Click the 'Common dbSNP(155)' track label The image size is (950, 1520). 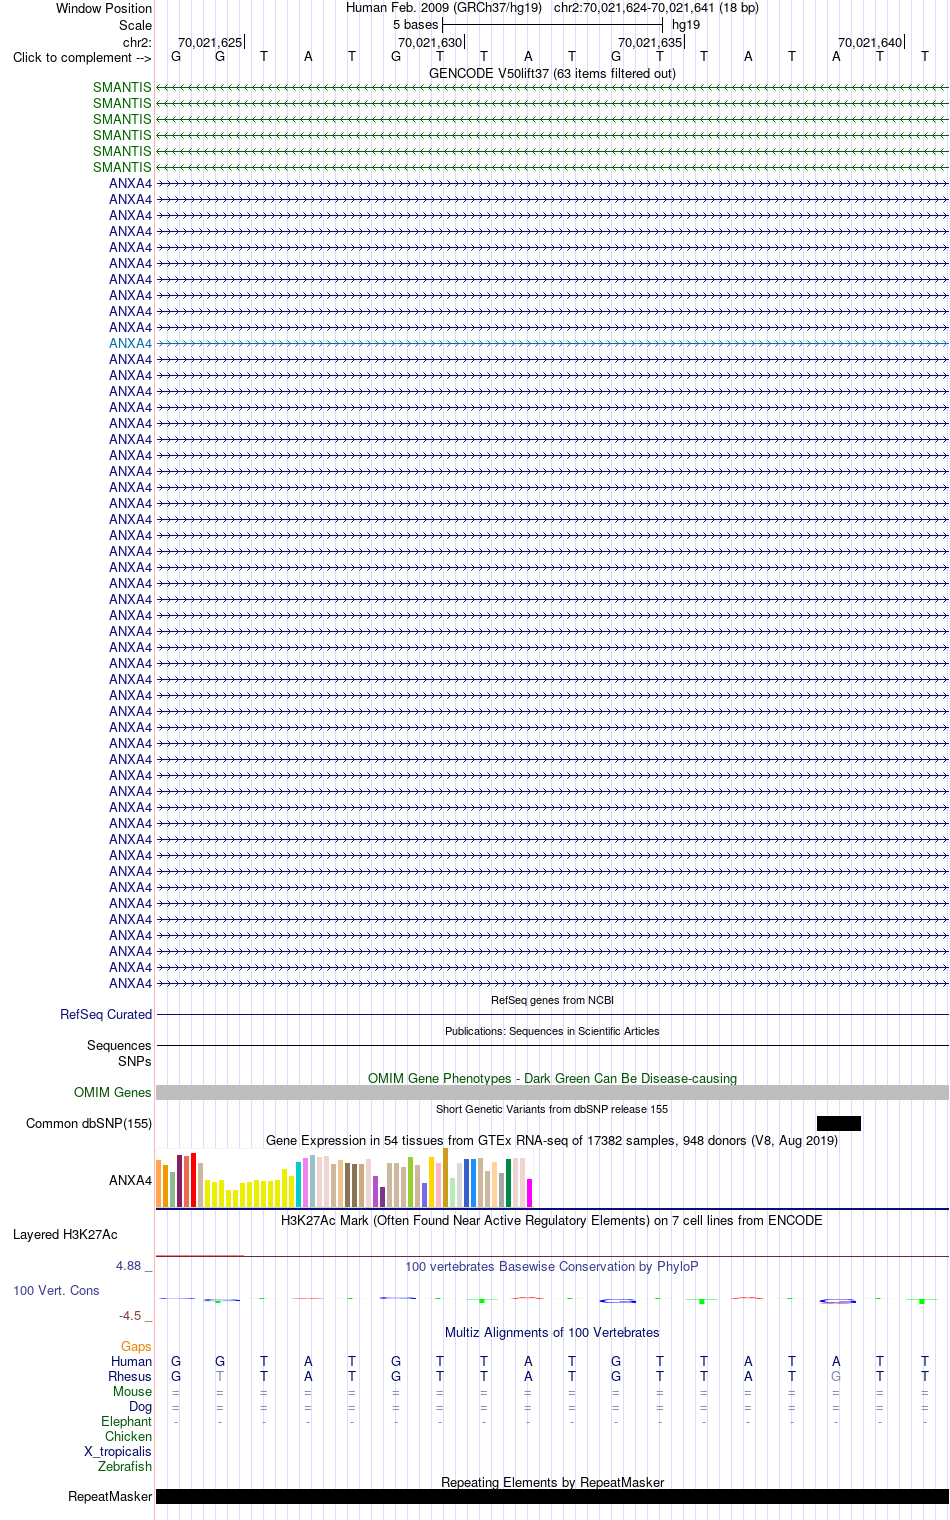click(89, 1123)
